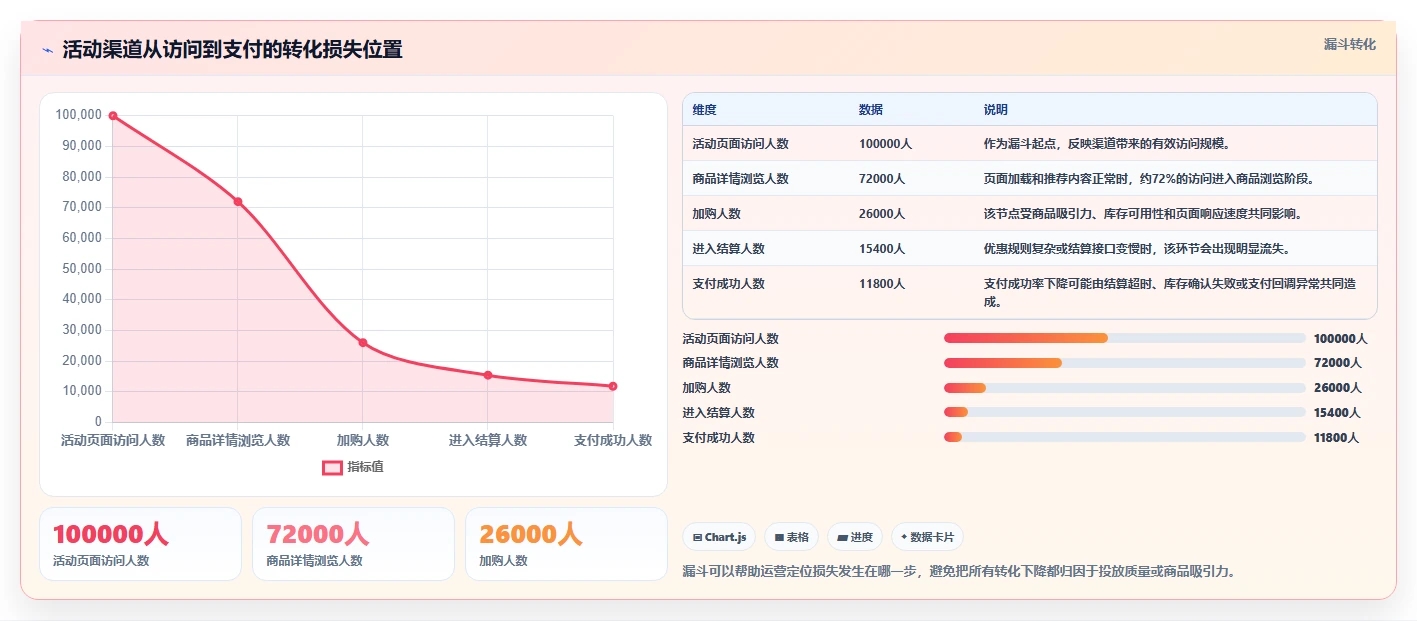Click the 数据 table column header
1417x621 pixels.
coord(871,110)
